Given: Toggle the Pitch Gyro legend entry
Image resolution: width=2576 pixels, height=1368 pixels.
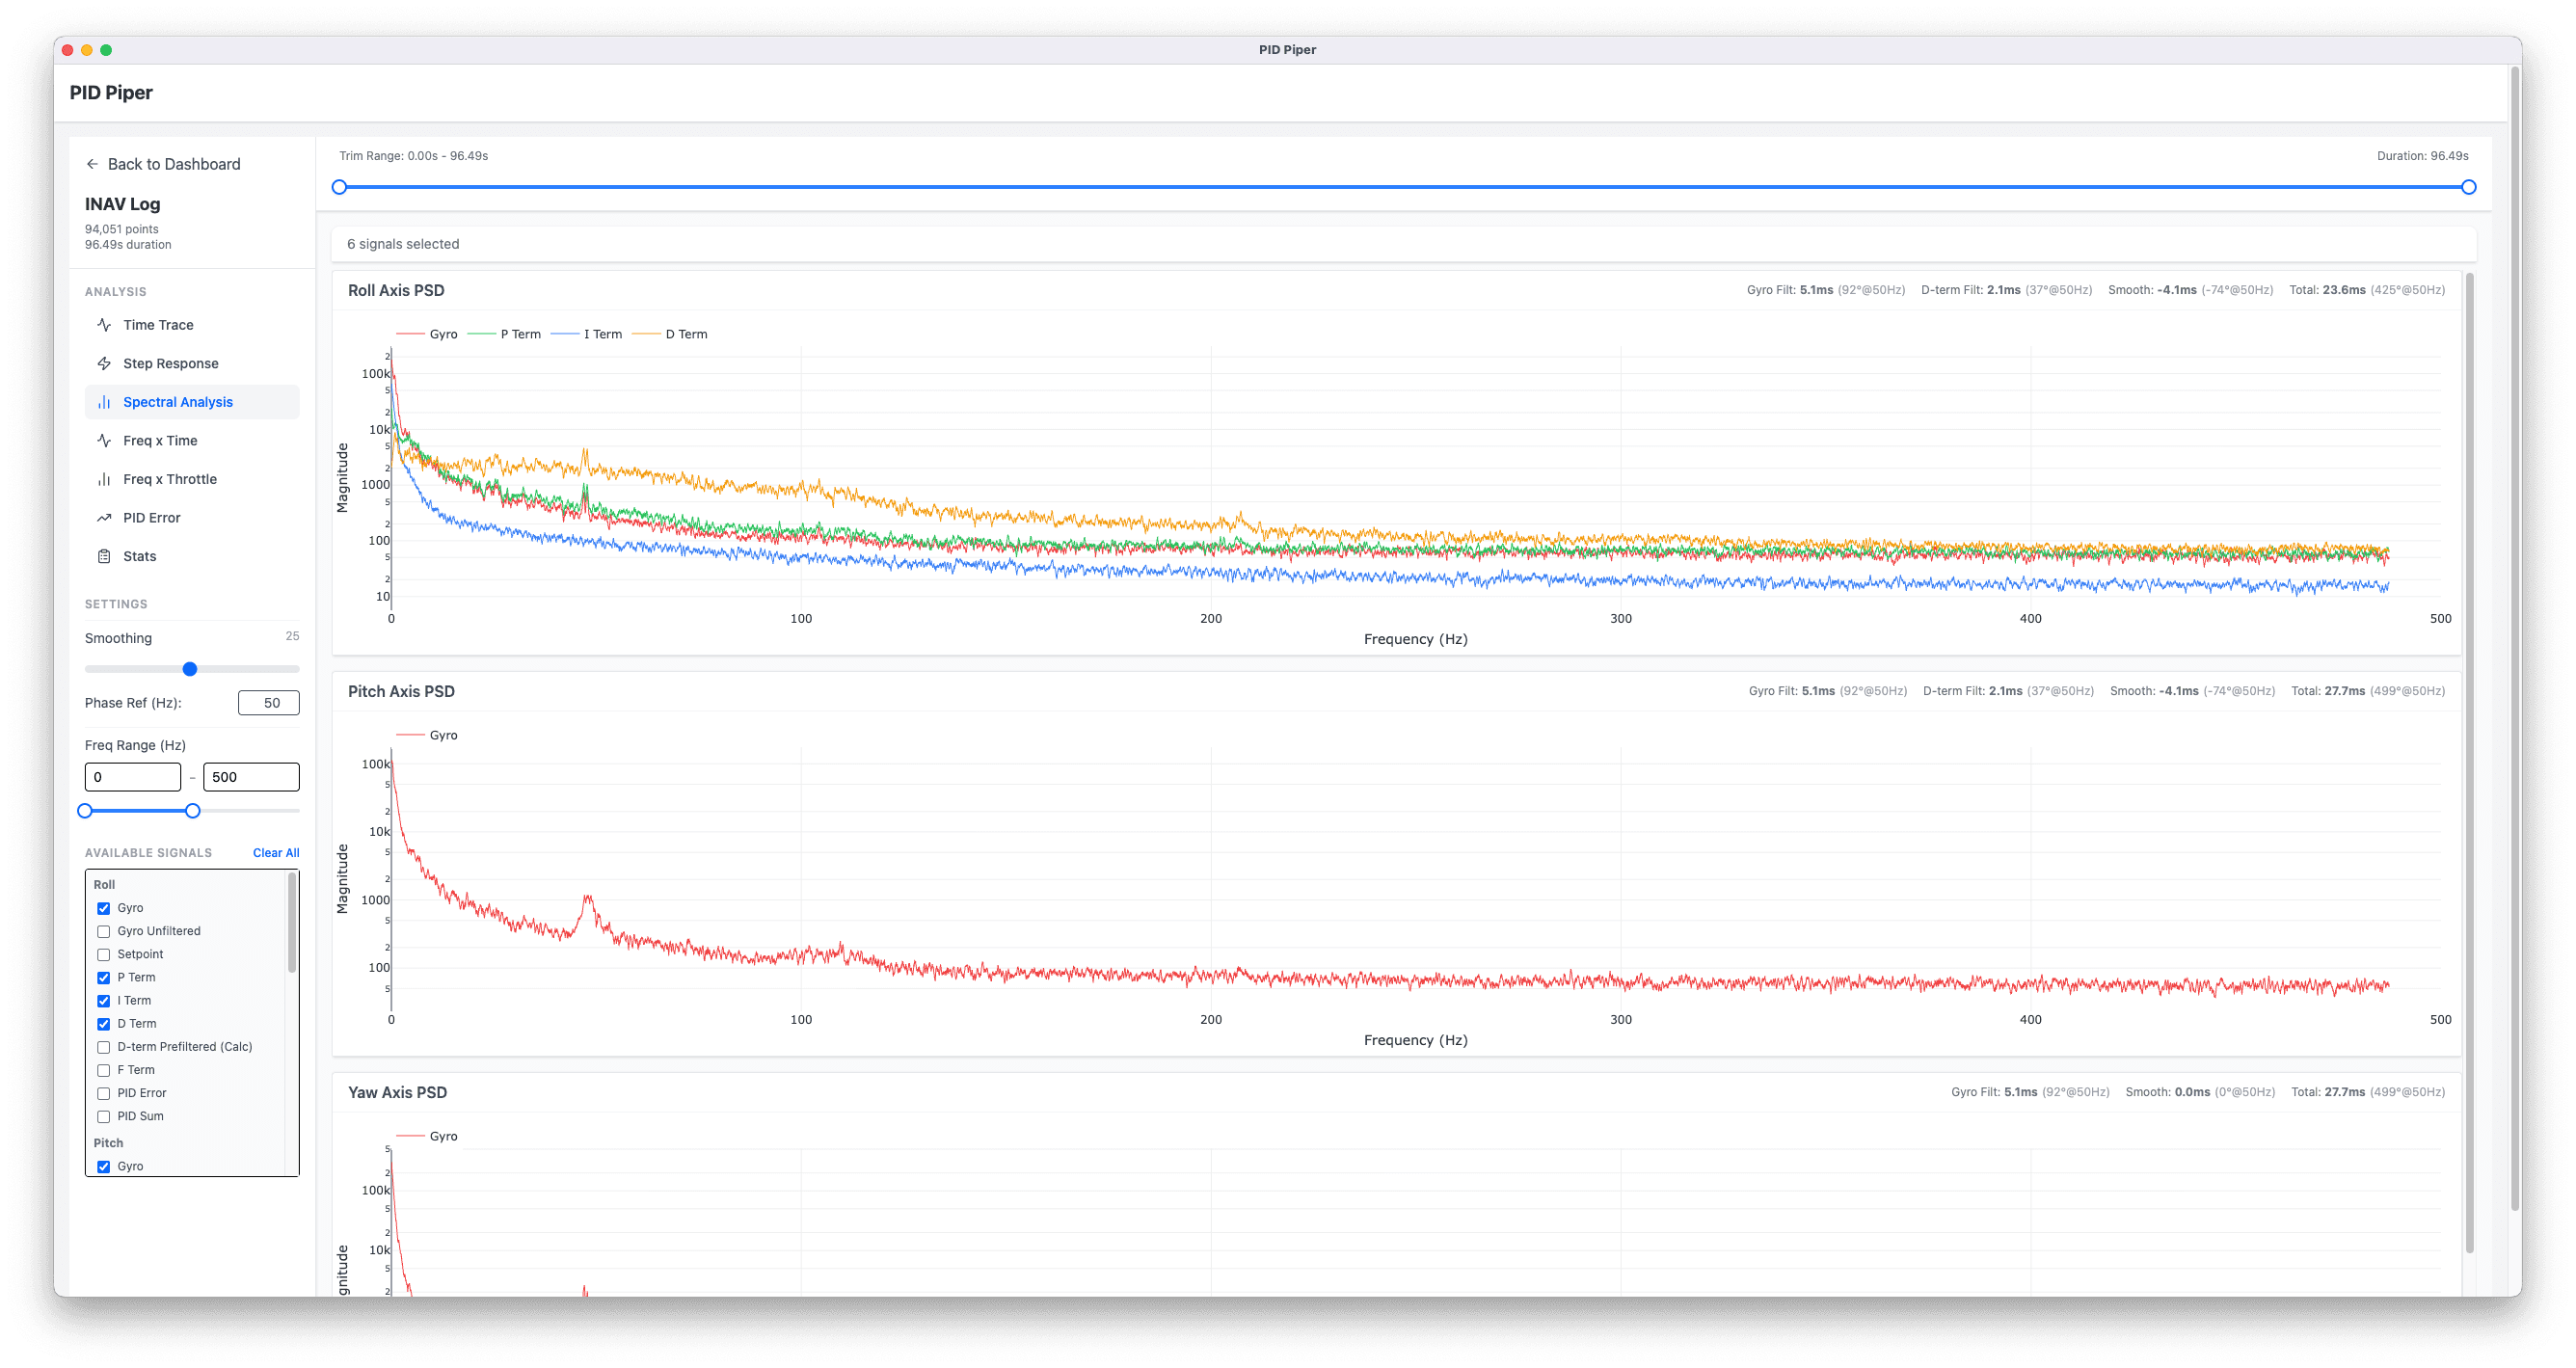Looking at the screenshot, I should (x=443, y=734).
